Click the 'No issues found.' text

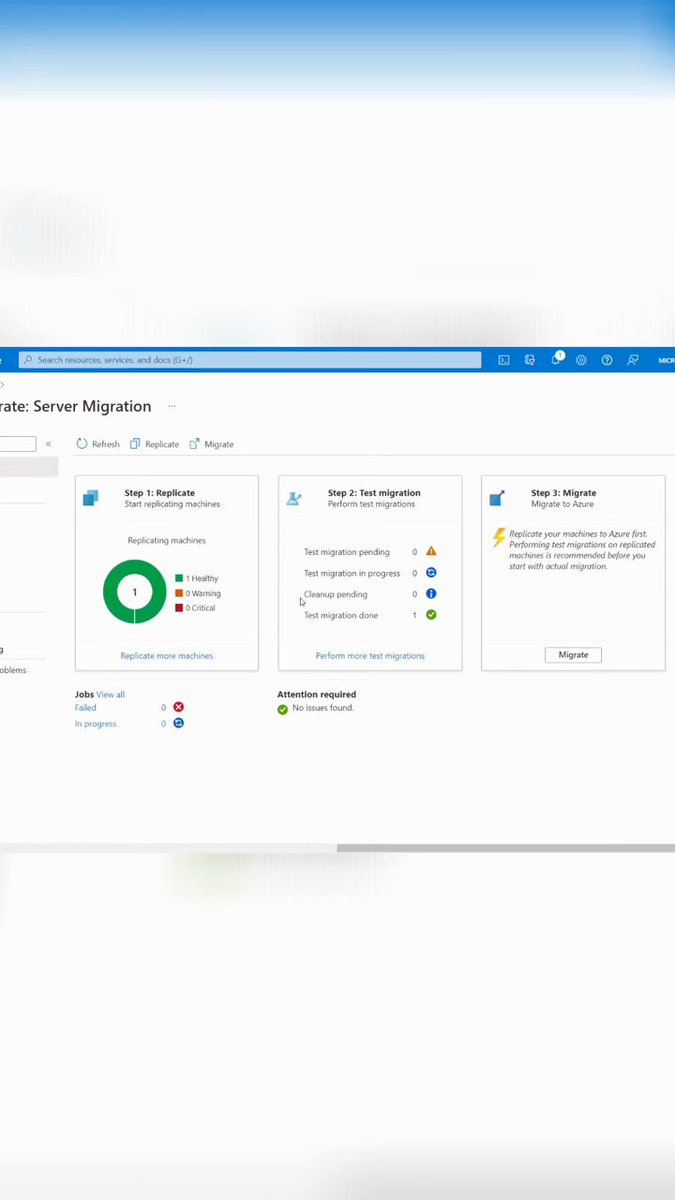pyautogui.click(x=323, y=708)
